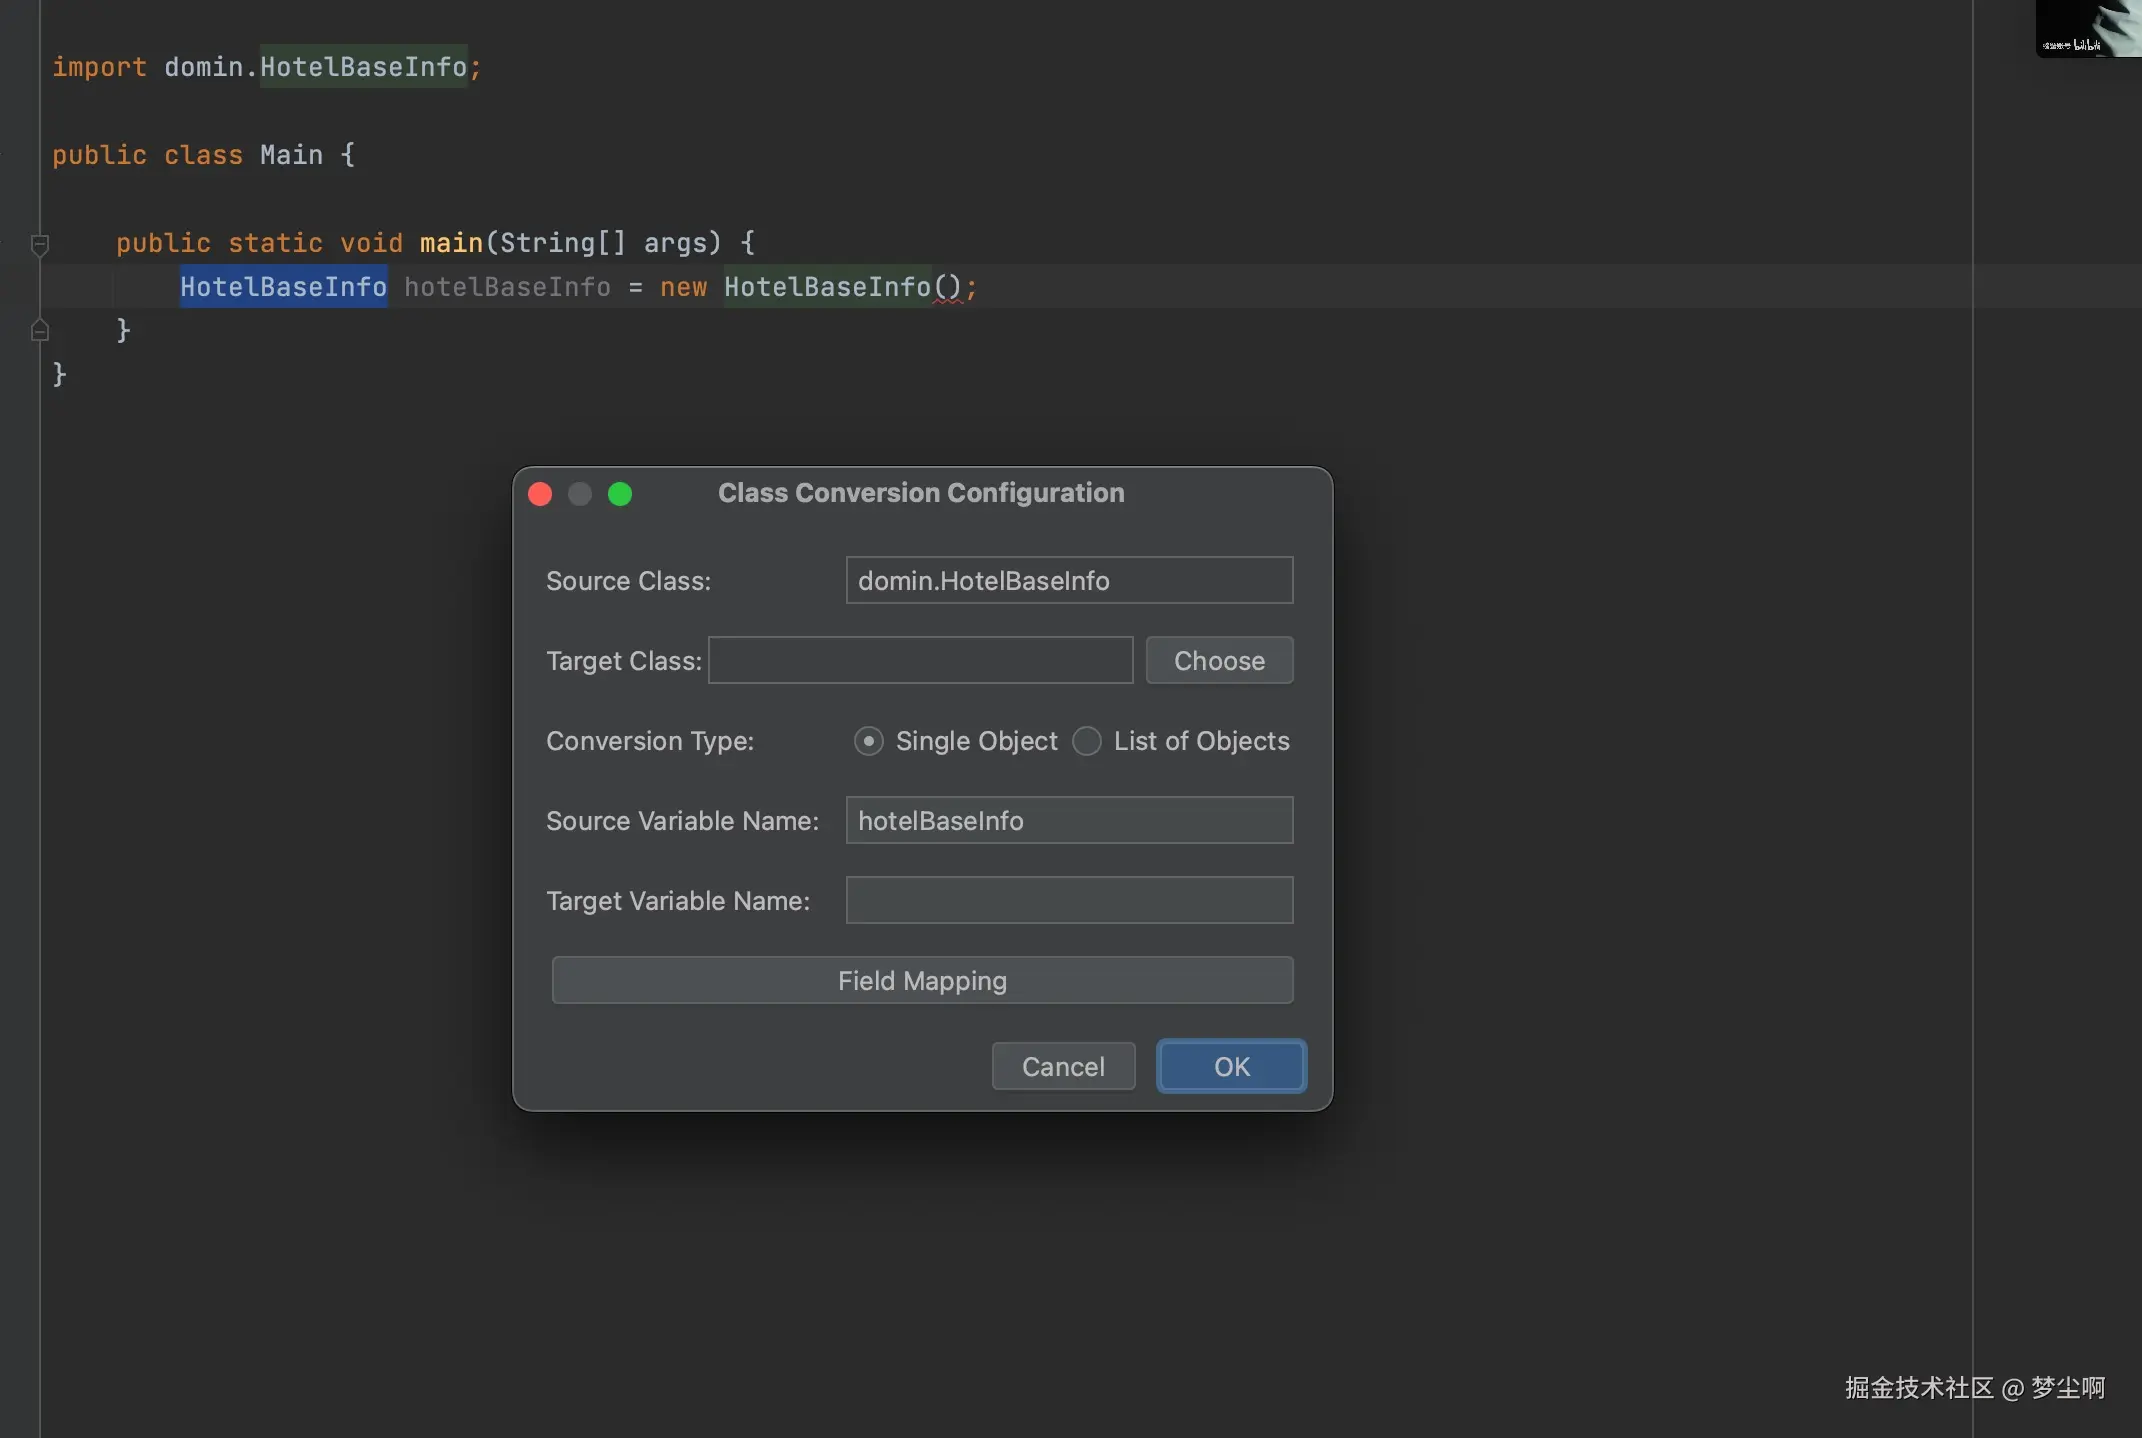Click the grey minimize dialog button
Screen dimensions: 2142x1438
(x=580, y=494)
